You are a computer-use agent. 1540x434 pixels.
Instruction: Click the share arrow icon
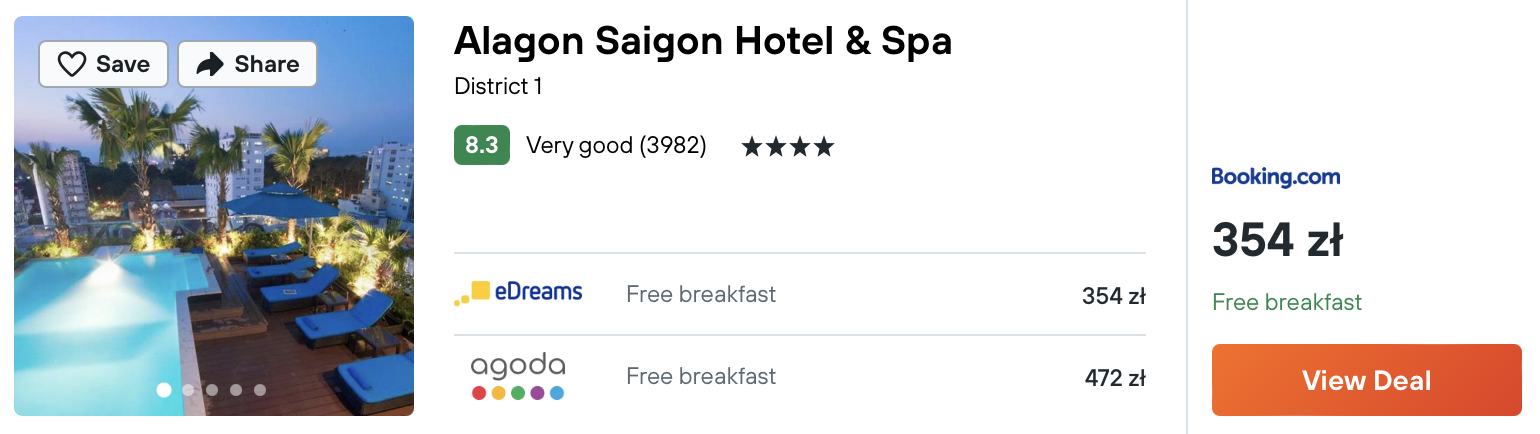(210, 65)
